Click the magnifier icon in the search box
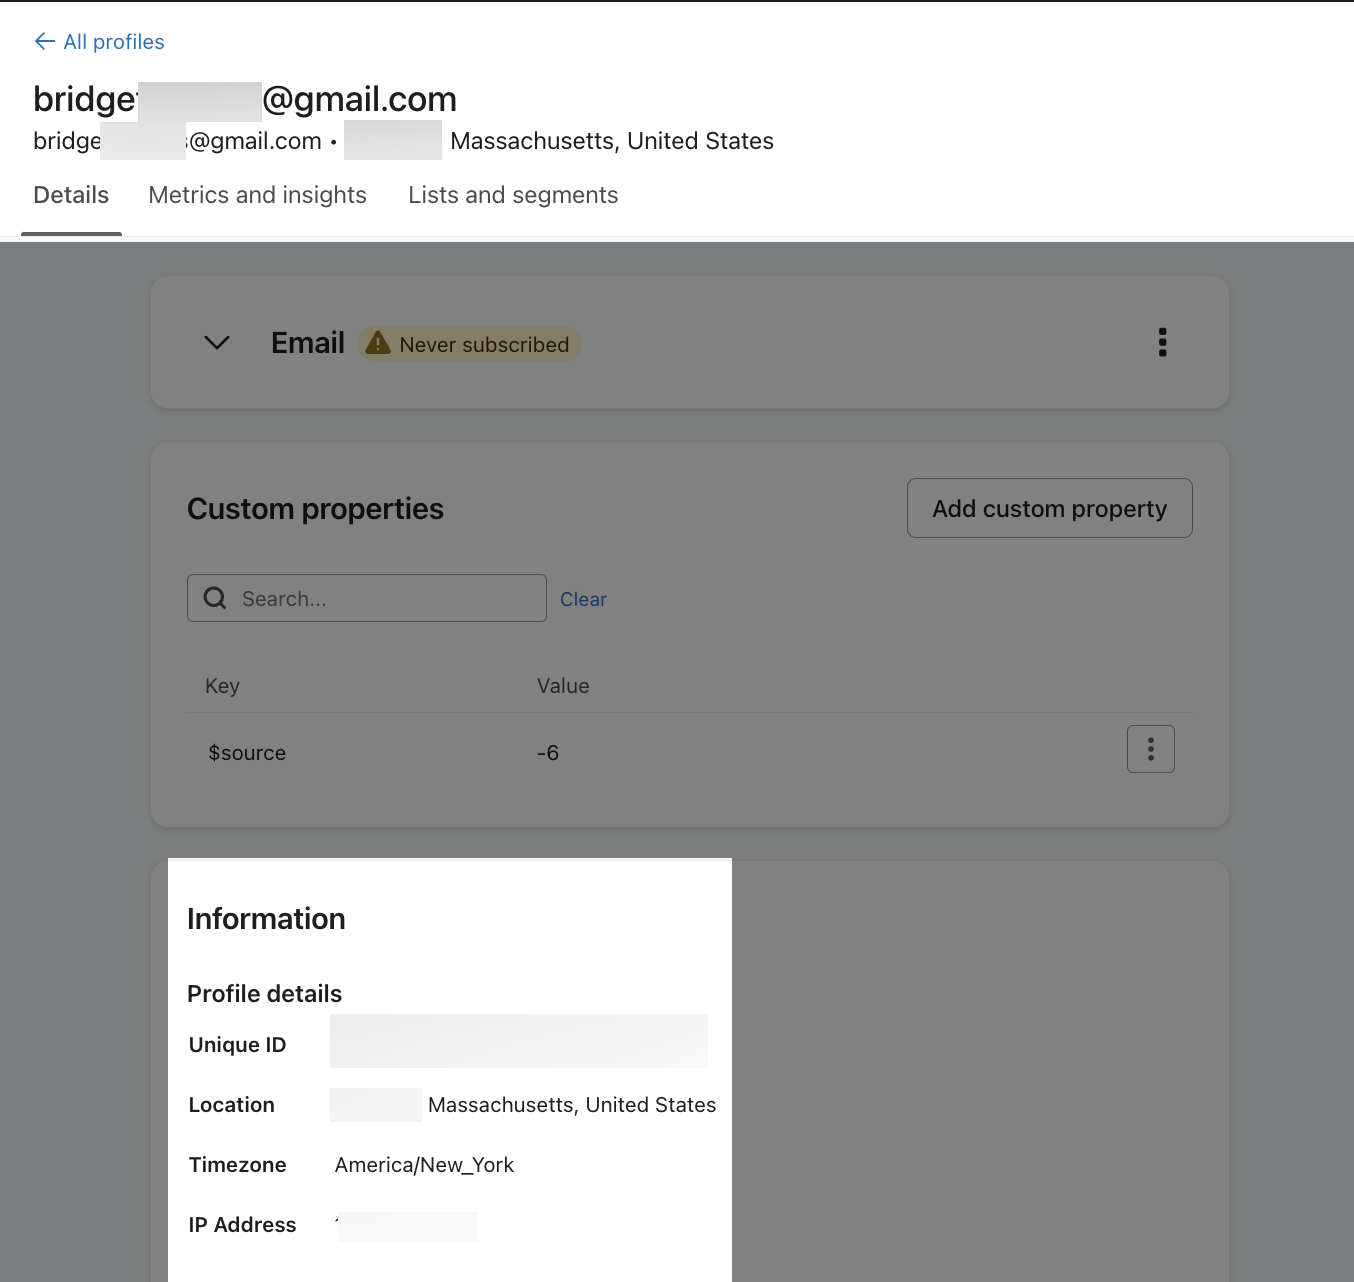 coord(215,598)
